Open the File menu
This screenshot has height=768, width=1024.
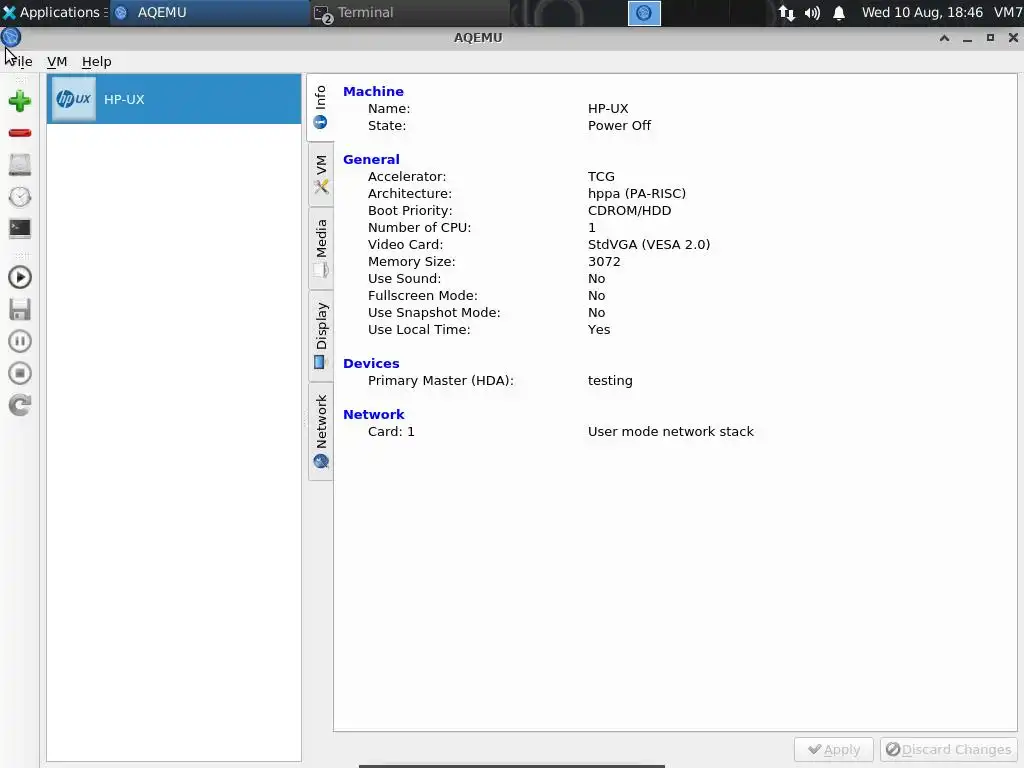[20, 61]
